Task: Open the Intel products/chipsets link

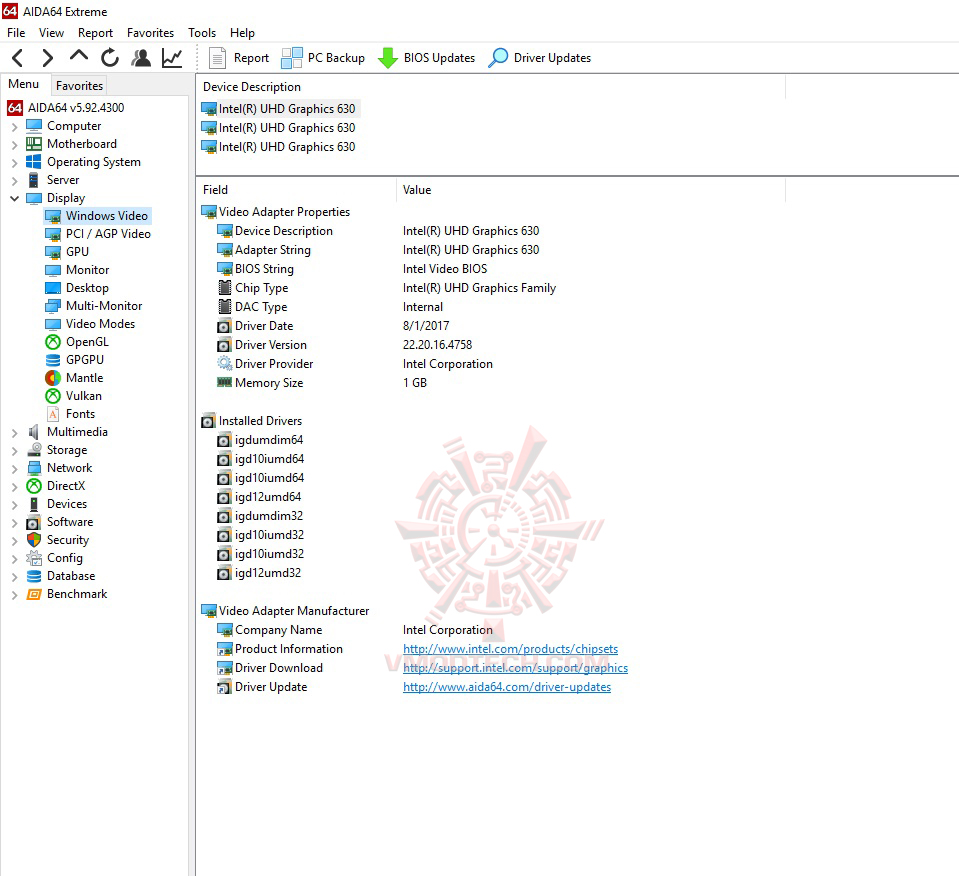Action: [x=511, y=649]
